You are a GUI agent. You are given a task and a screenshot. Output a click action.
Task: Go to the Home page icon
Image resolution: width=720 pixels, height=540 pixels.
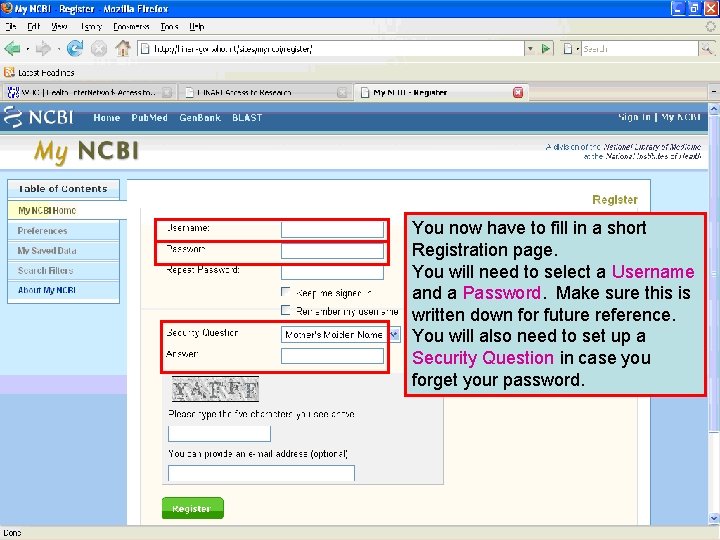tap(123, 48)
